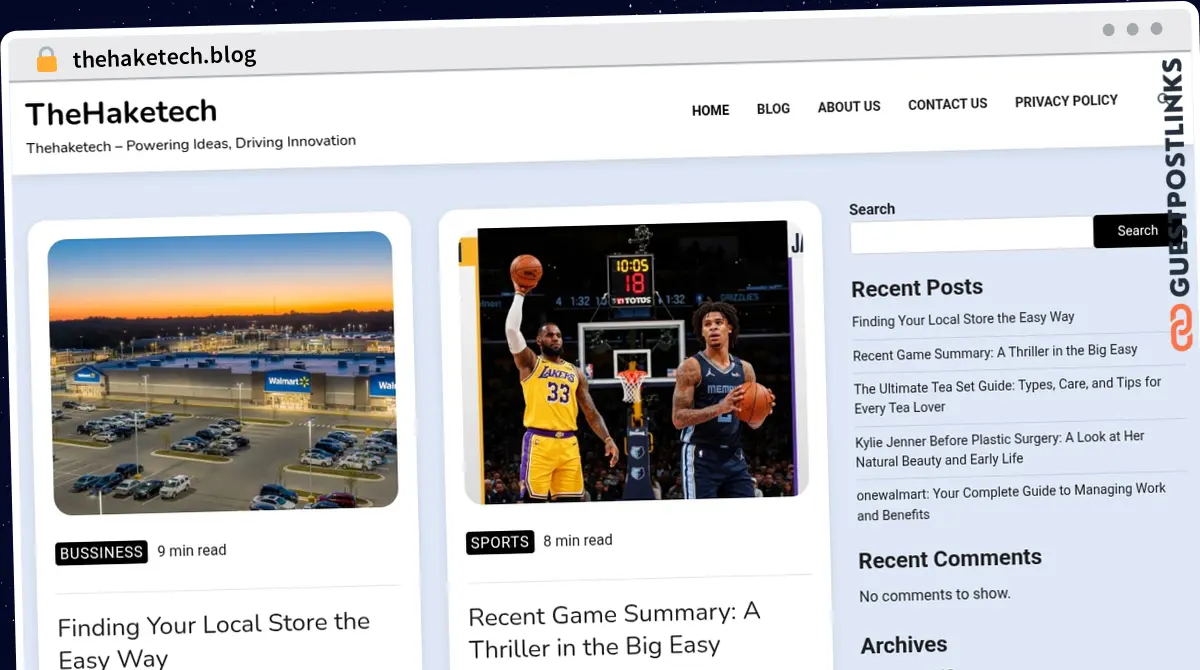This screenshot has height=670, width=1200.
Task: Open the ABOUT US page
Action: point(849,106)
